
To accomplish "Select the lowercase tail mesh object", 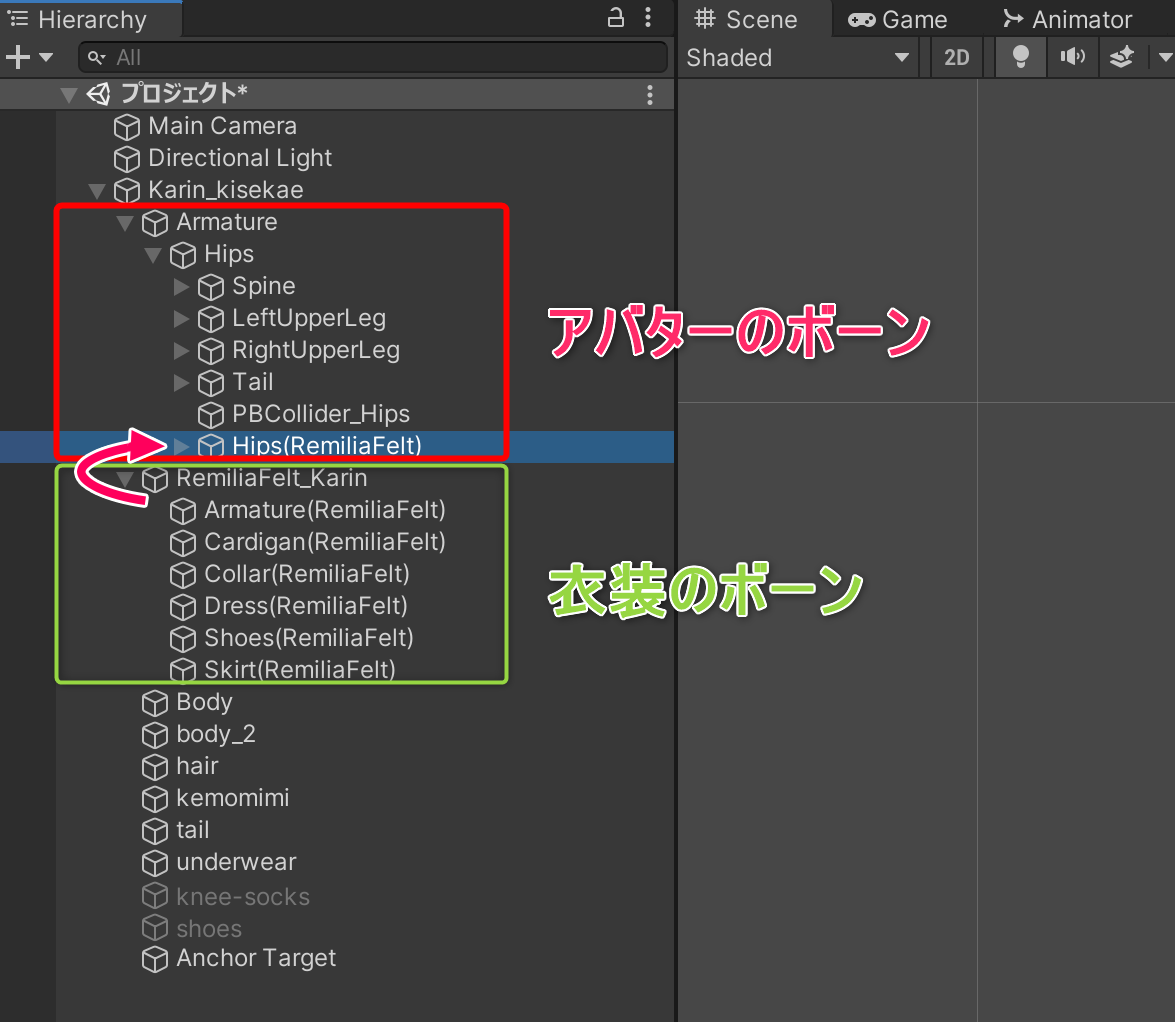I will tap(193, 831).
